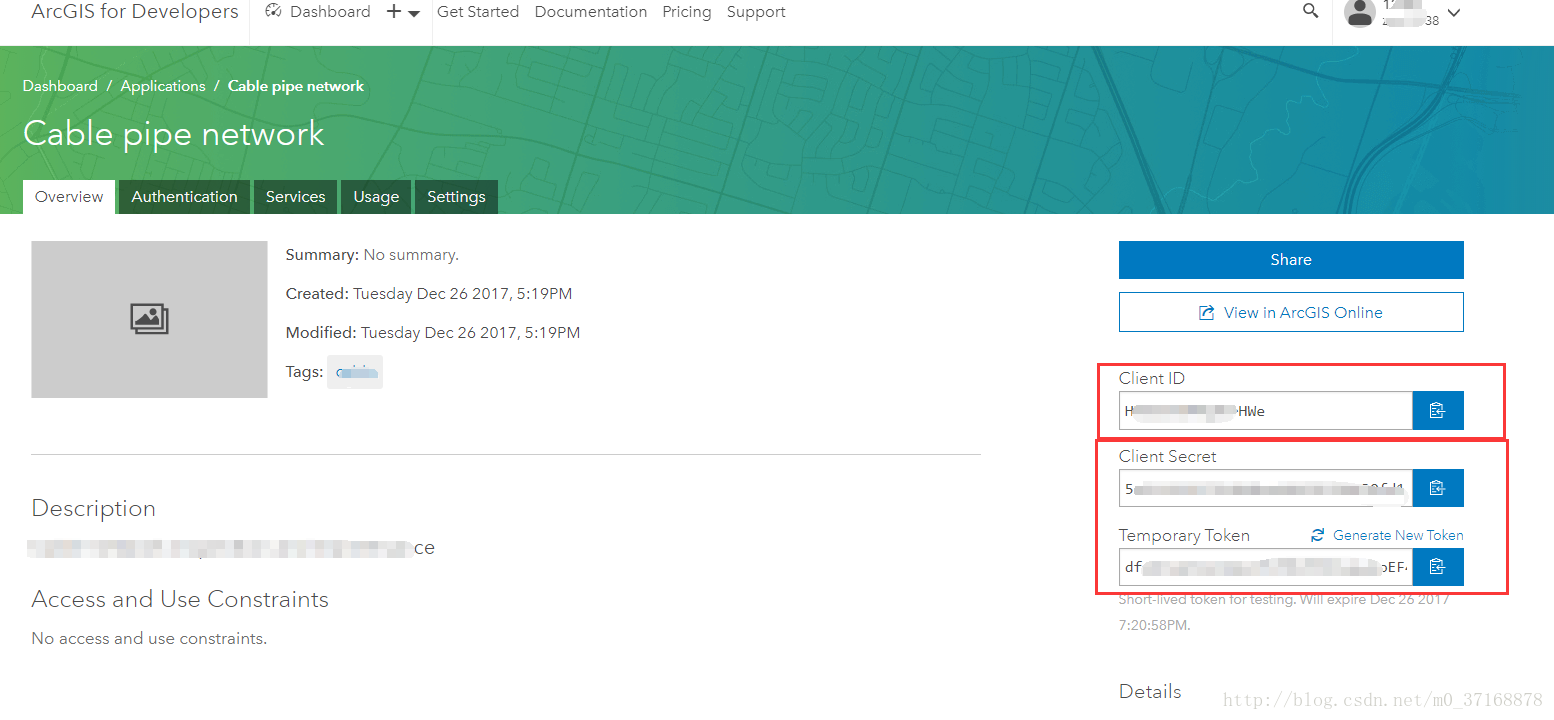Open the Documentation menu item
Image resolution: width=1554 pixels, height=720 pixels.
[x=591, y=12]
